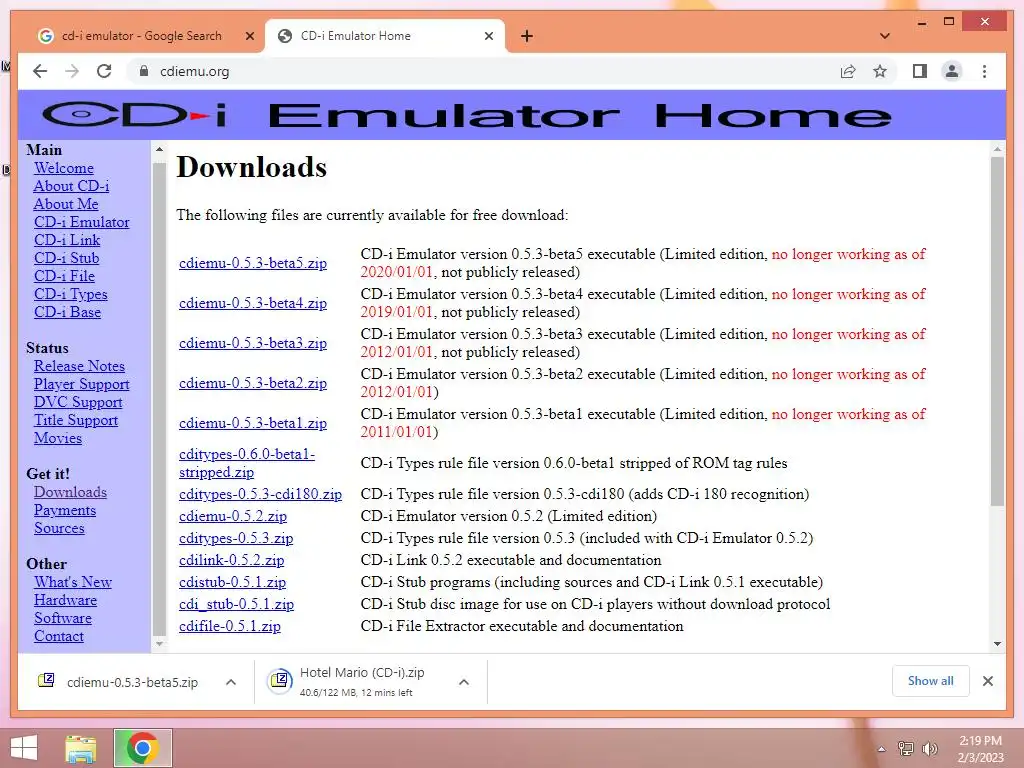Open the Contact sidebar link
Viewport: 1024px width, 768px height.
coord(59,636)
